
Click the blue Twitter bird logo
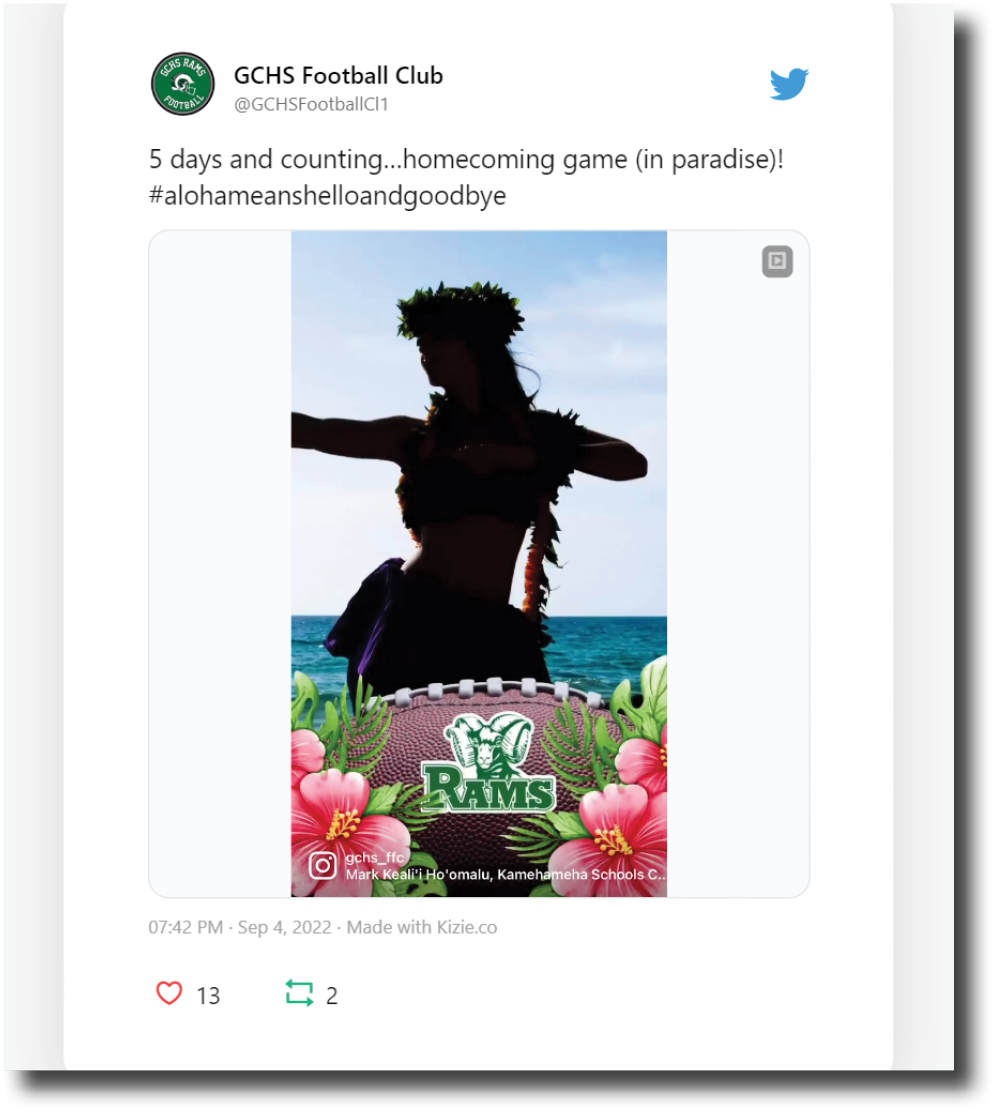tap(788, 85)
